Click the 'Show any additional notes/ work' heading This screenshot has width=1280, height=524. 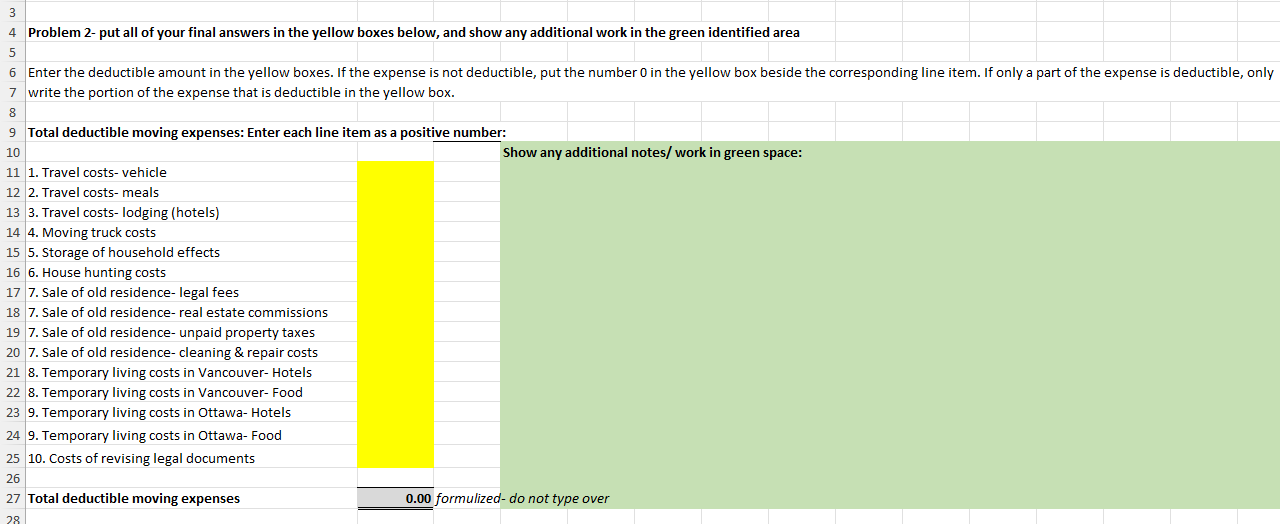652,152
